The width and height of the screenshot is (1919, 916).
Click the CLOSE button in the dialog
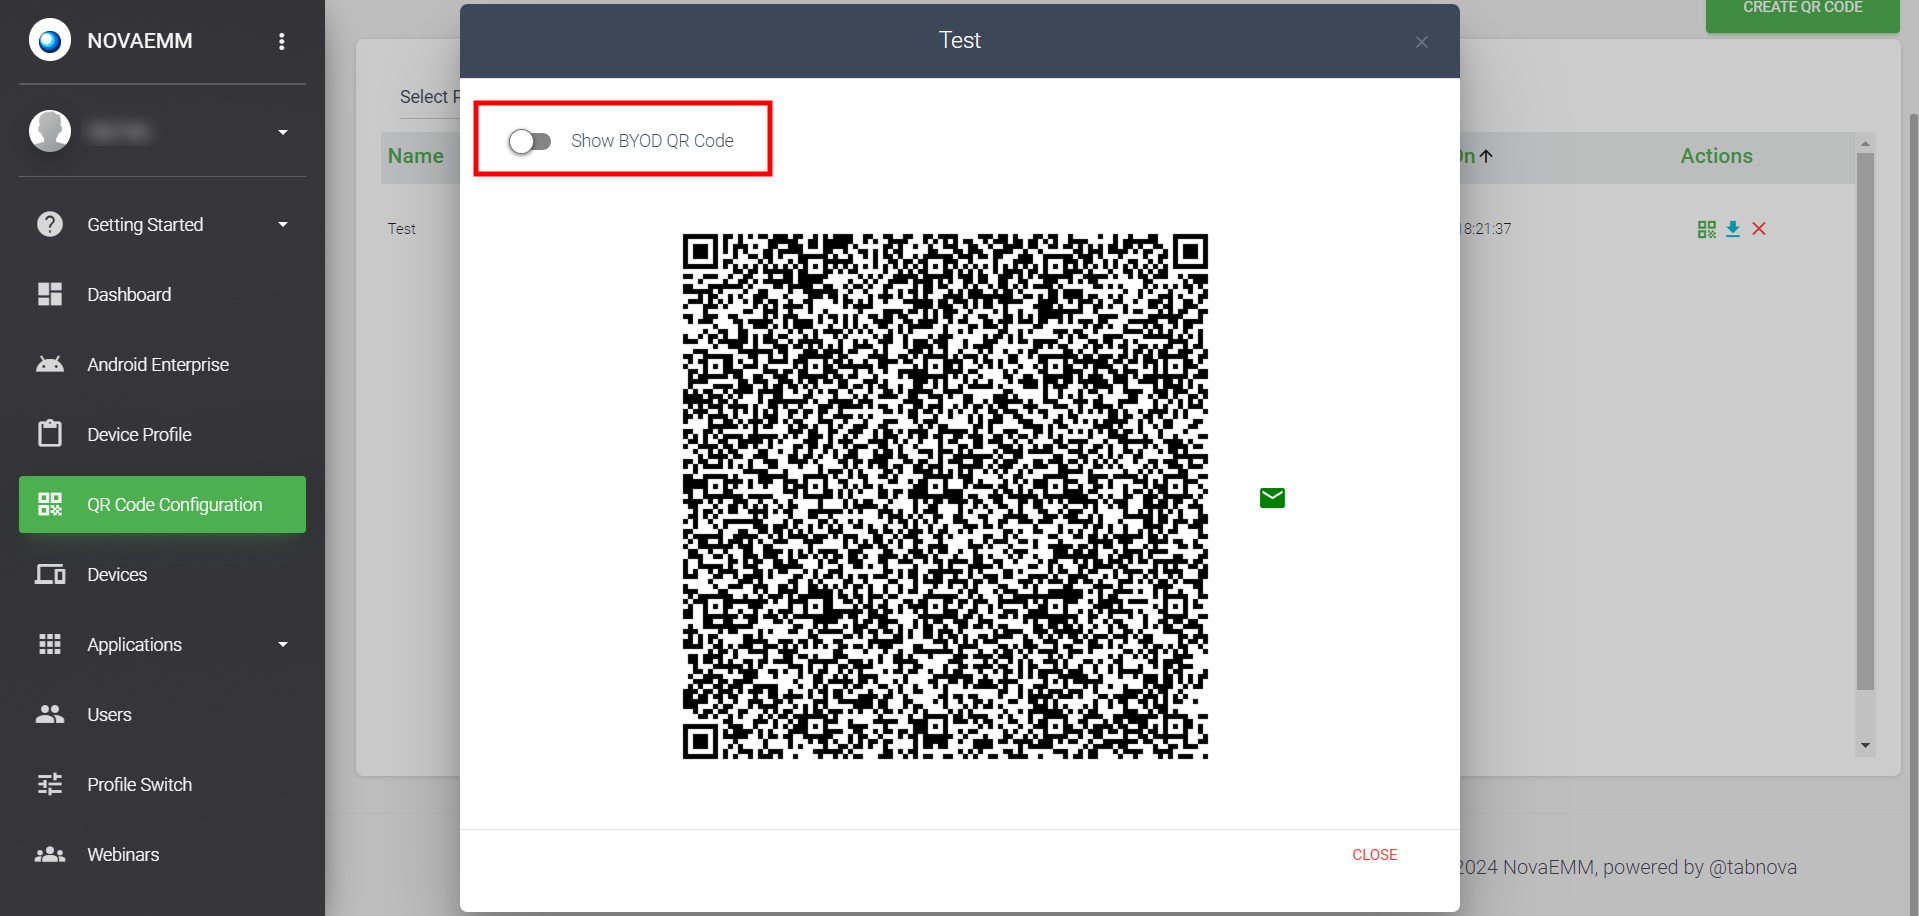(1374, 855)
